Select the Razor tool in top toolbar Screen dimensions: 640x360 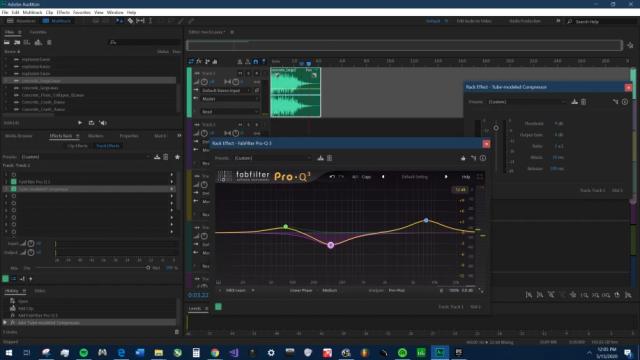[131, 21]
